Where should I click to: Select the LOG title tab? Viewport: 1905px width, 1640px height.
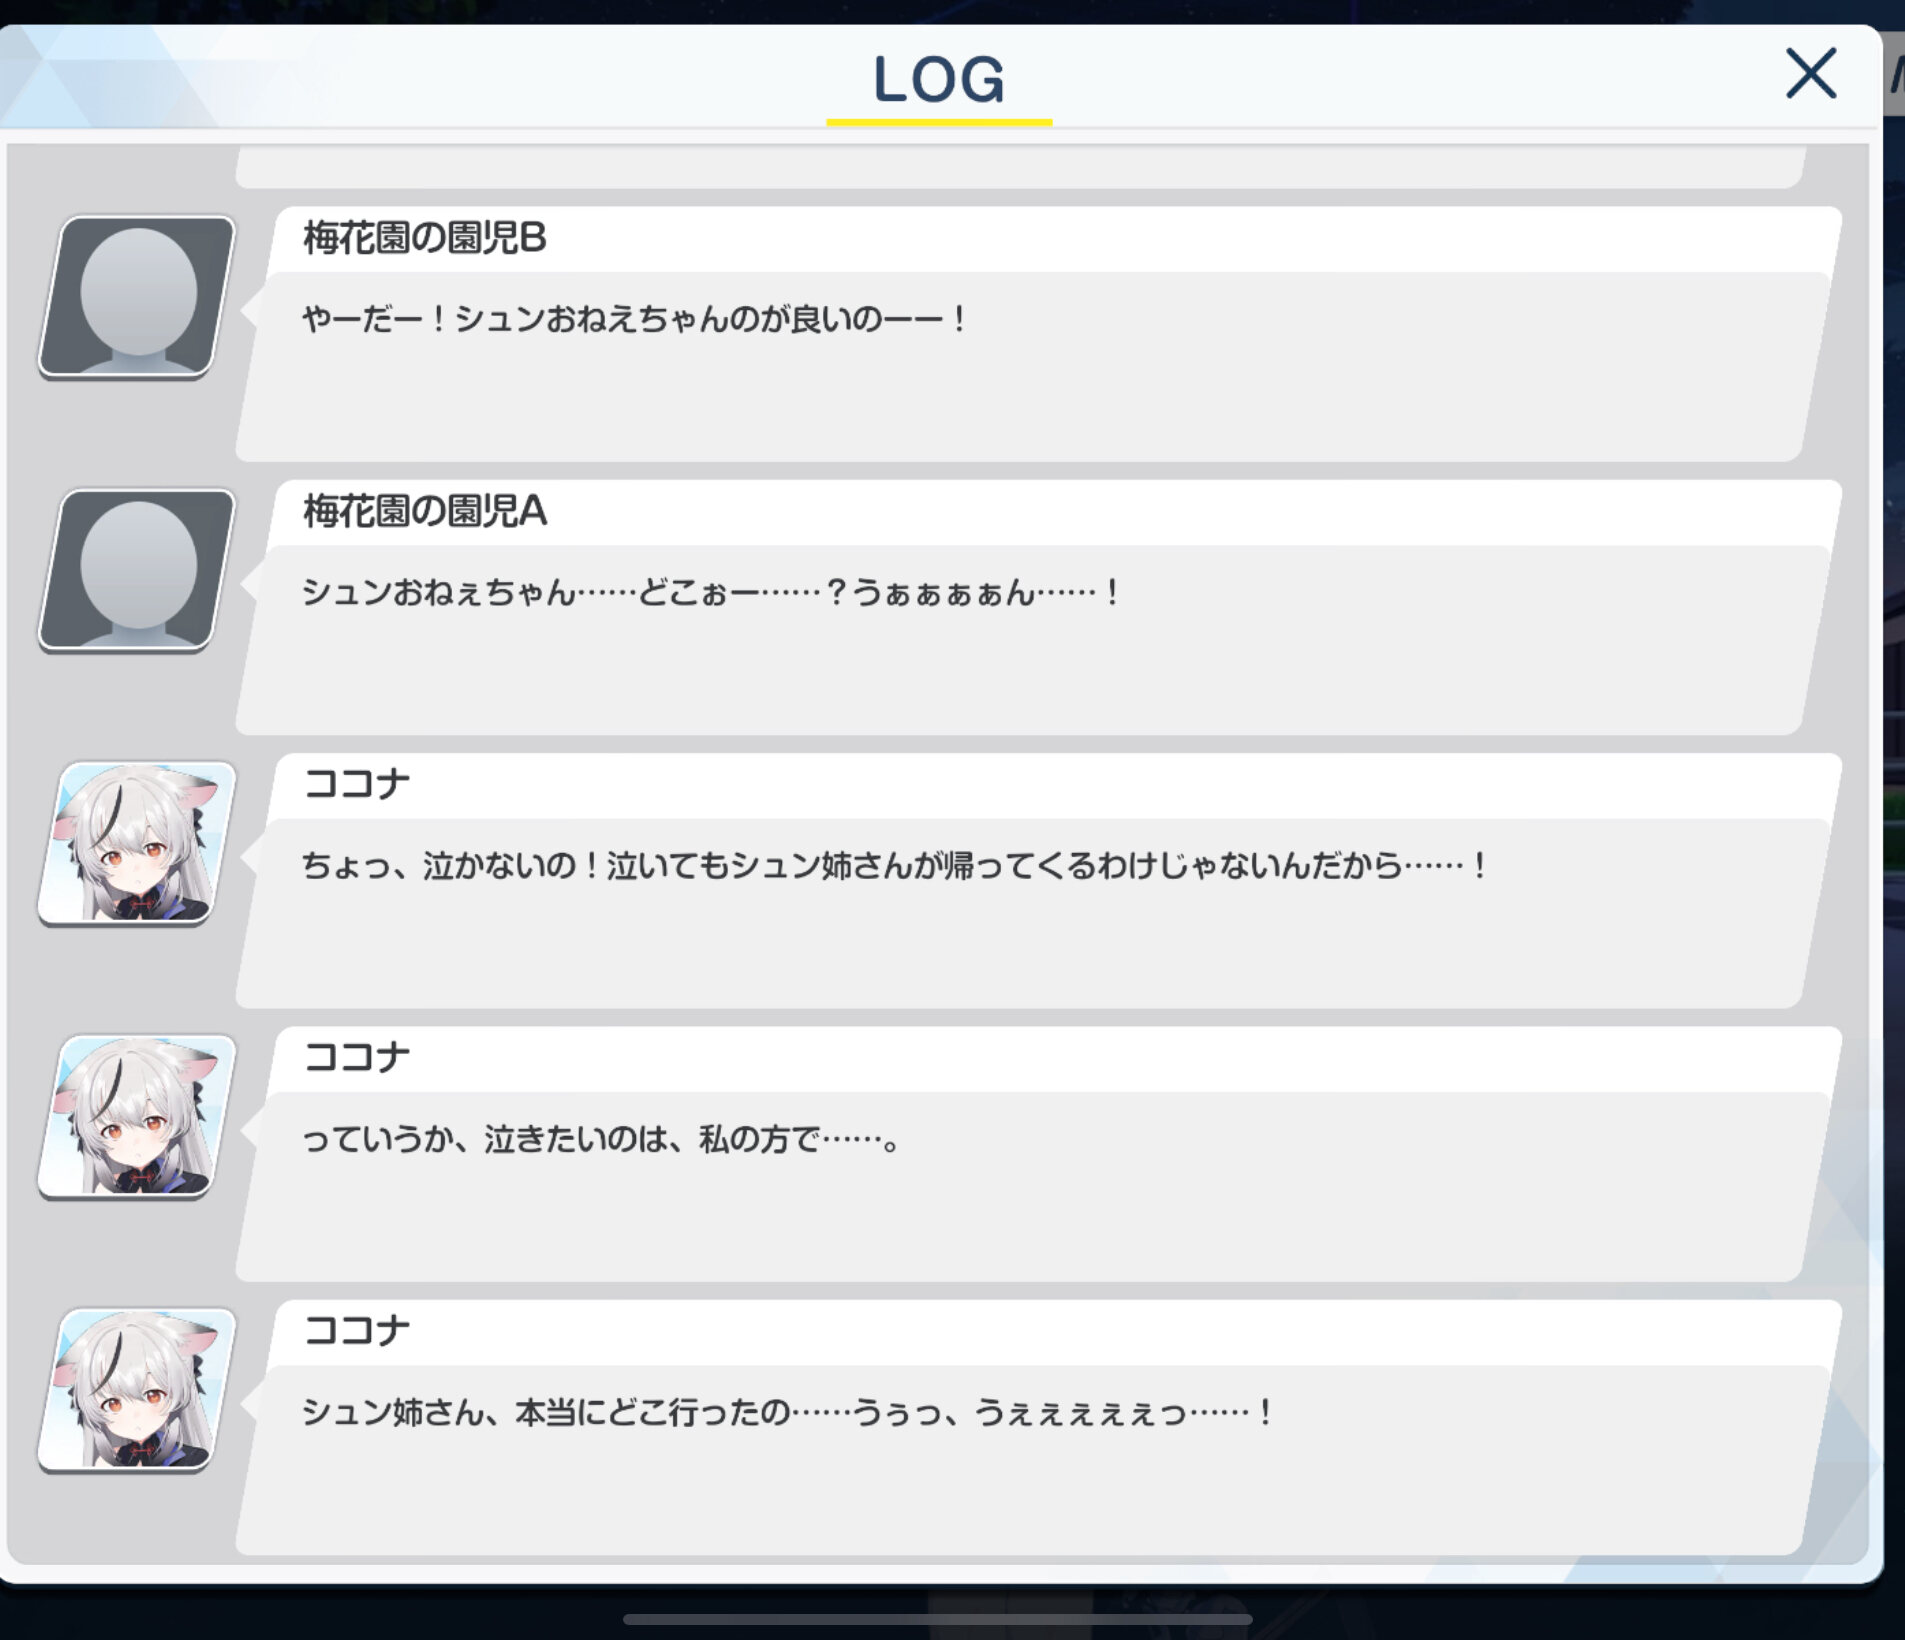pos(939,81)
